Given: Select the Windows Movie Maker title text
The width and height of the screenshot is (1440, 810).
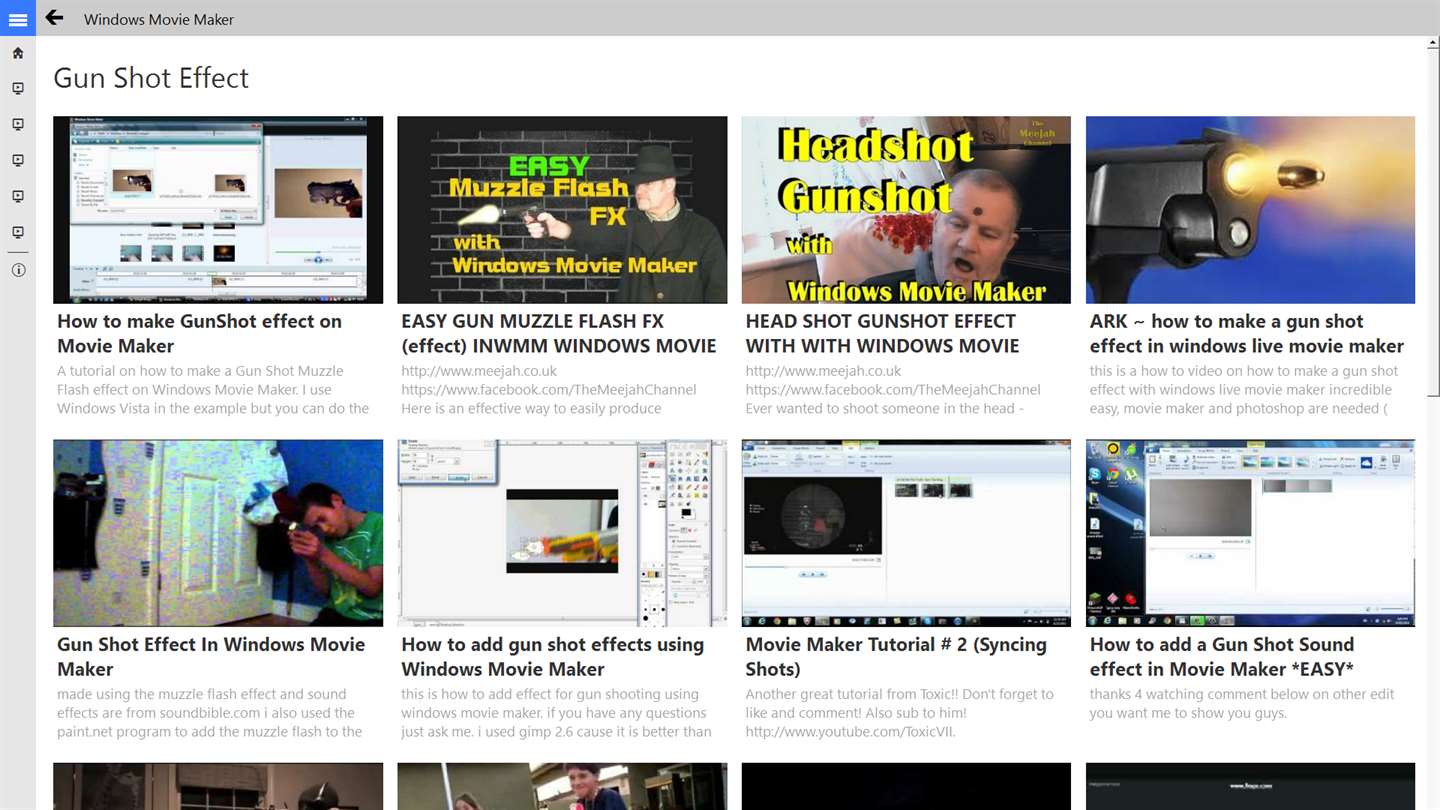Looking at the screenshot, I should click(x=159, y=19).
